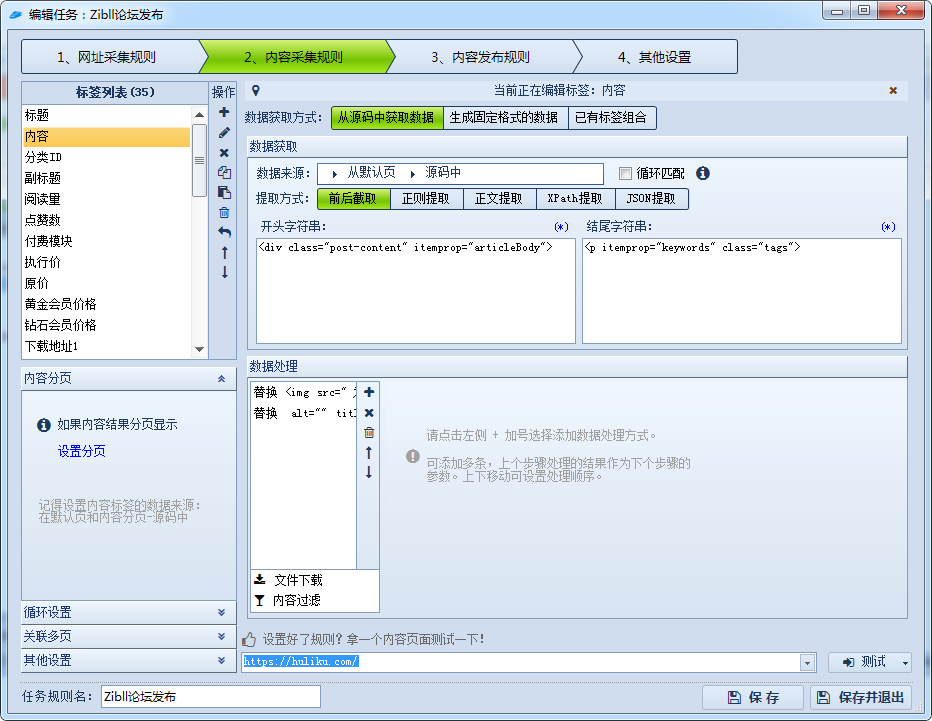The height and width of the screenshot is (721, 932).
Task: Add a data processing step with plus icon
Action: 369,392
